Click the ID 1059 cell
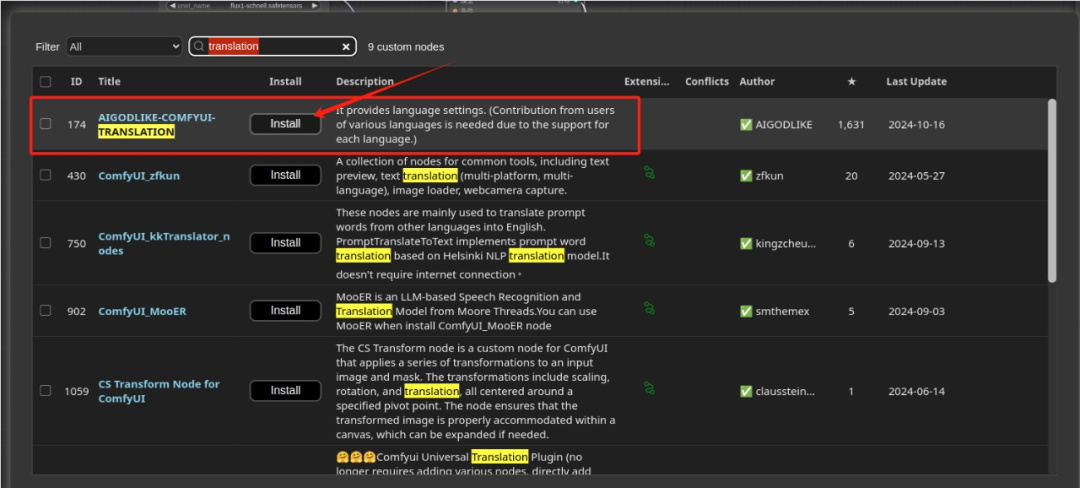This screenshot has height=488, width=1080. click(x=76, y=391)
